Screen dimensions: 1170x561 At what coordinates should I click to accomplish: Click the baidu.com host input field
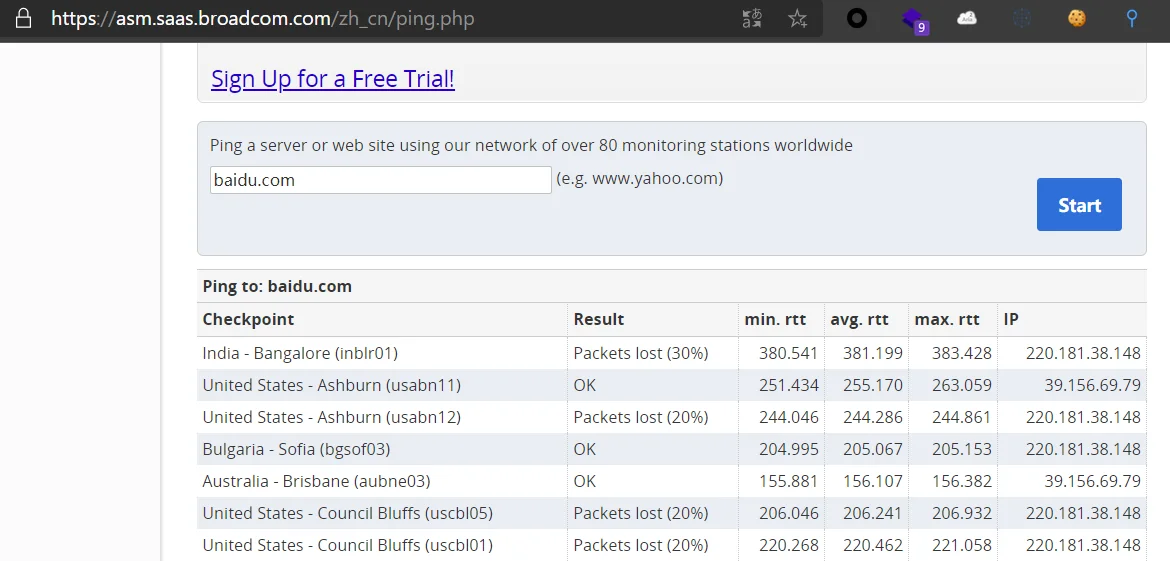381,180
